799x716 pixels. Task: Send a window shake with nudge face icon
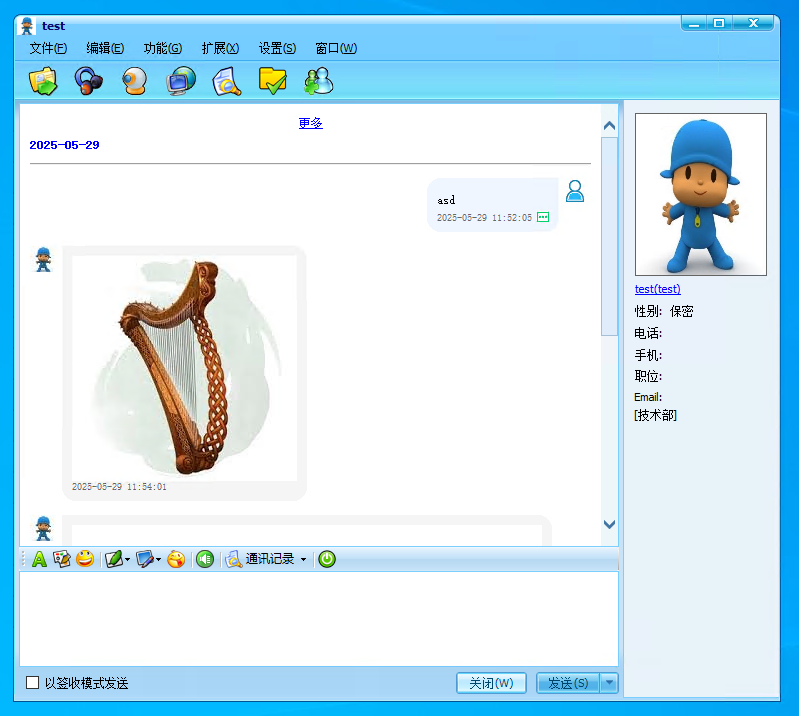tap(176, 559)
